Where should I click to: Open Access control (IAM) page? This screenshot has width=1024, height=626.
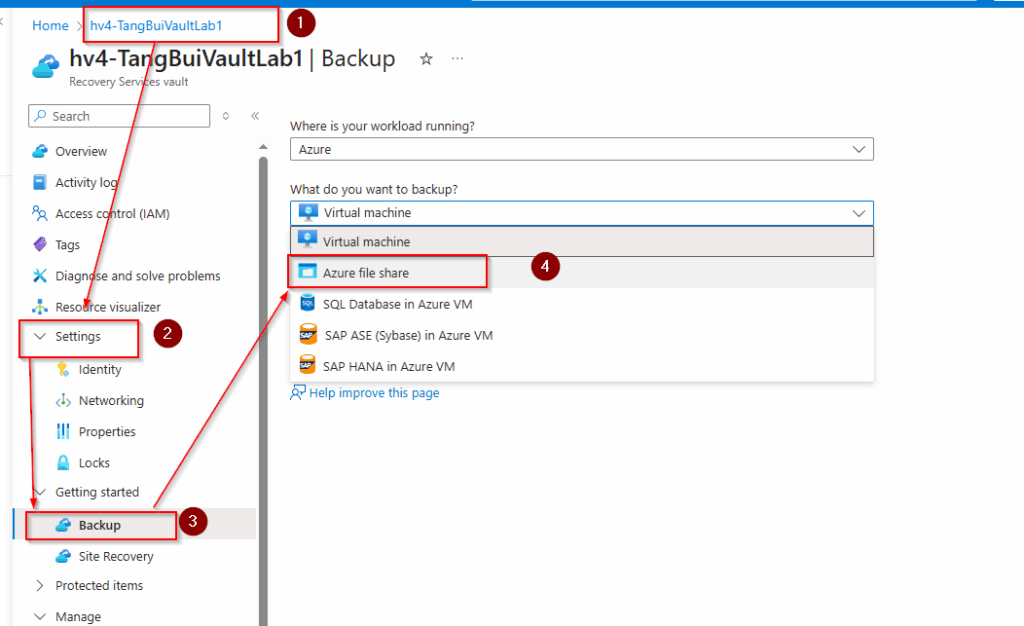click(112, 213)
